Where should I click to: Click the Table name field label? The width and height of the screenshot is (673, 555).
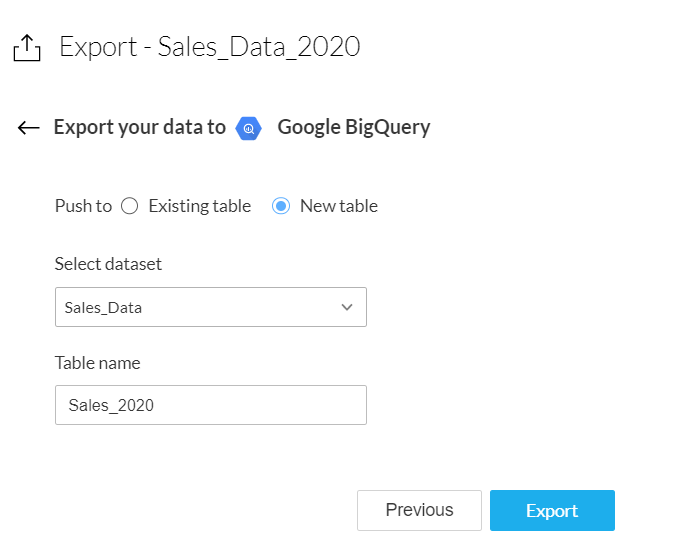tap(97, 363)
